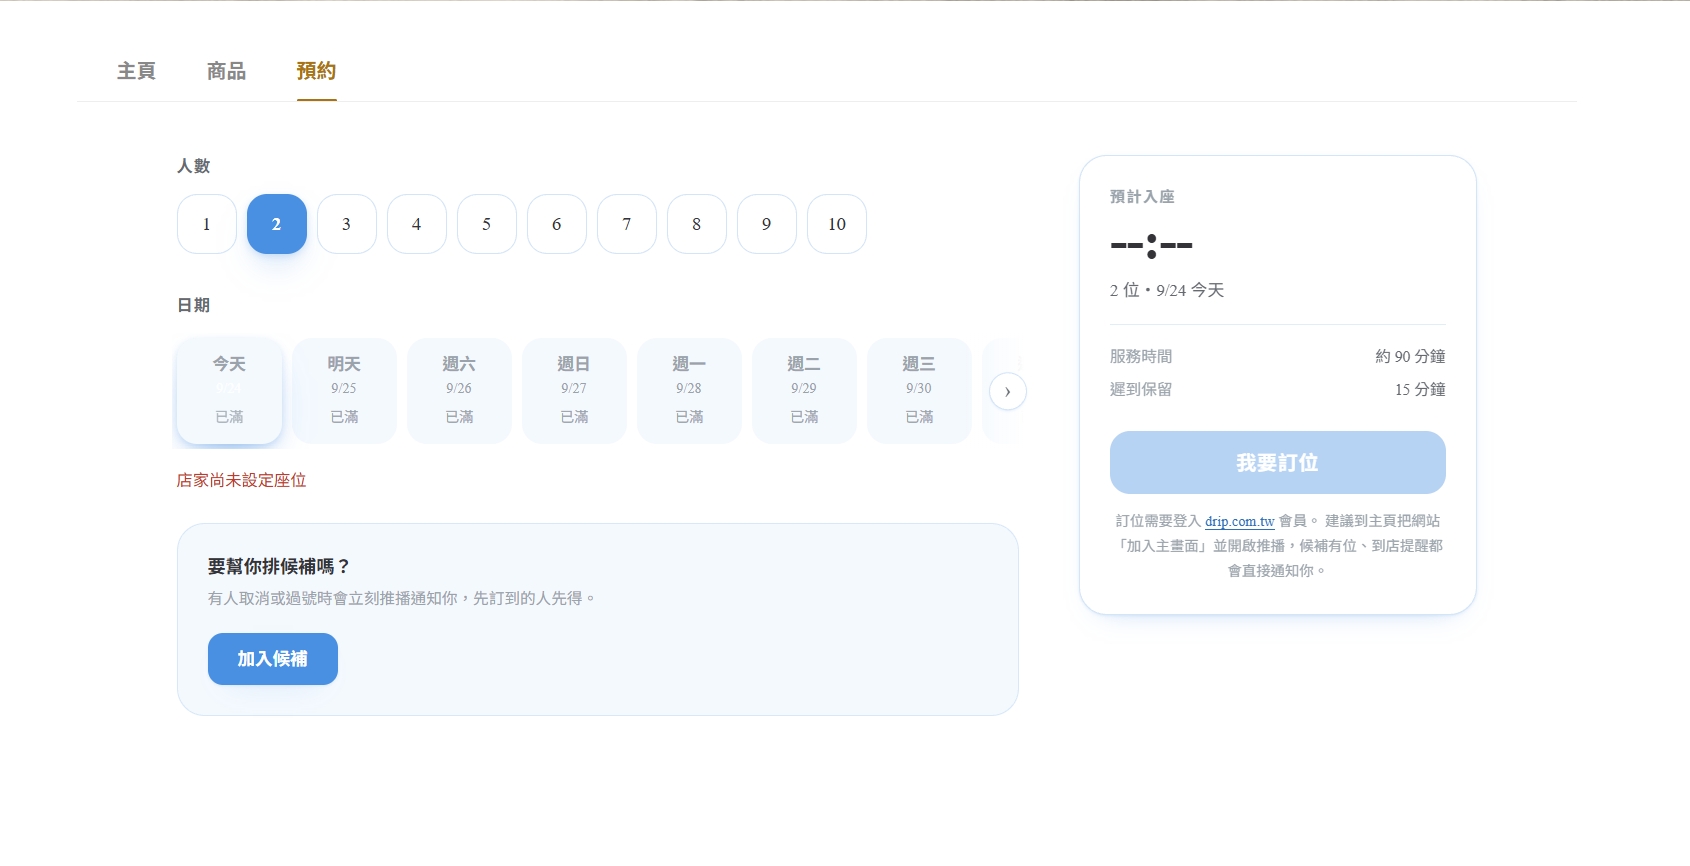
Task: Select the 週三 9/30 date card
Action: [x=919, y=390]
